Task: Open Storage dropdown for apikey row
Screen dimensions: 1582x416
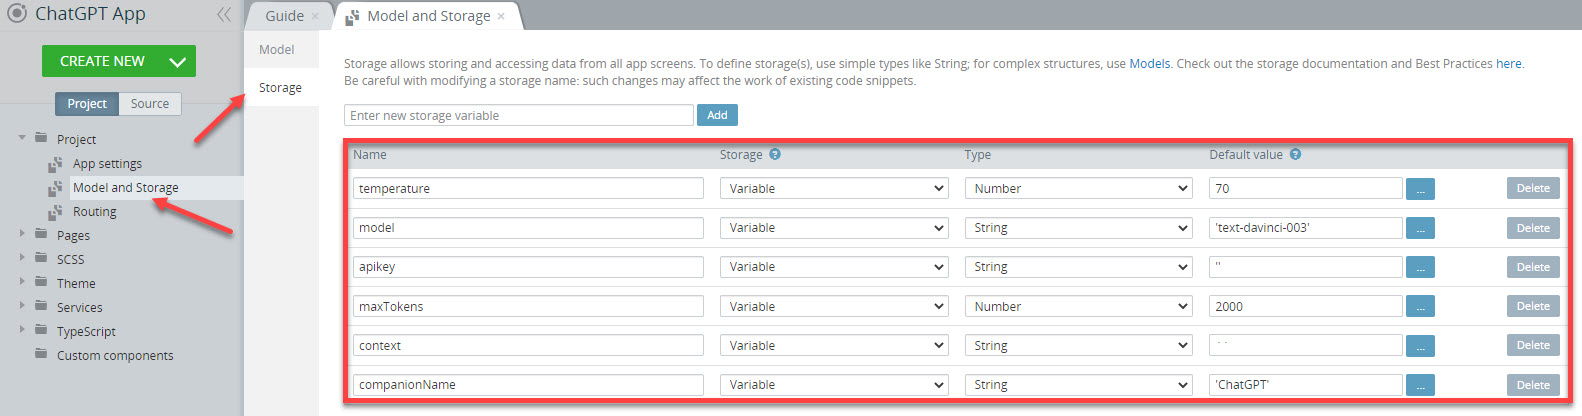Action: pyautogui.click(x=834, y=267)
